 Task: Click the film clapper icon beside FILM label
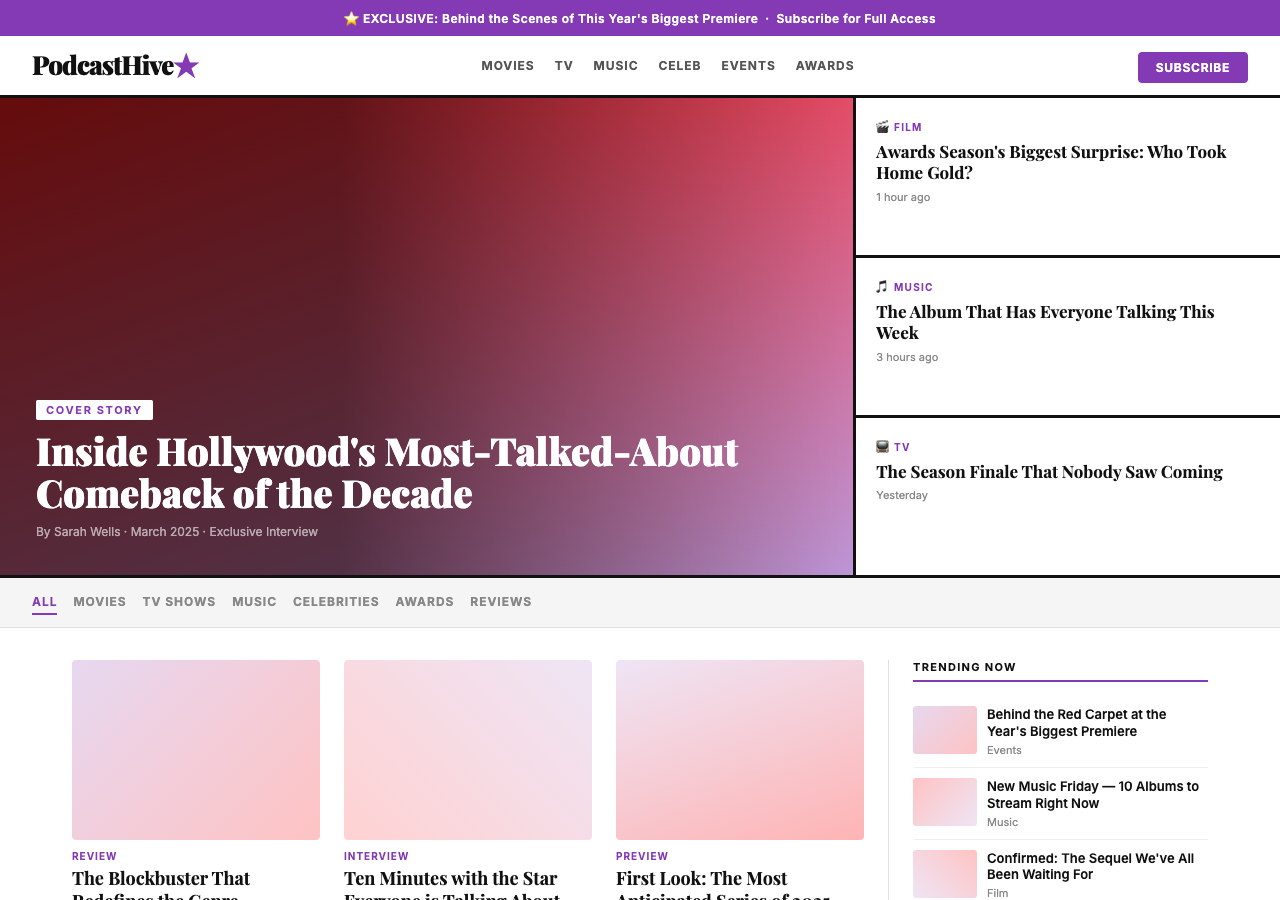(x=881, y=127)
